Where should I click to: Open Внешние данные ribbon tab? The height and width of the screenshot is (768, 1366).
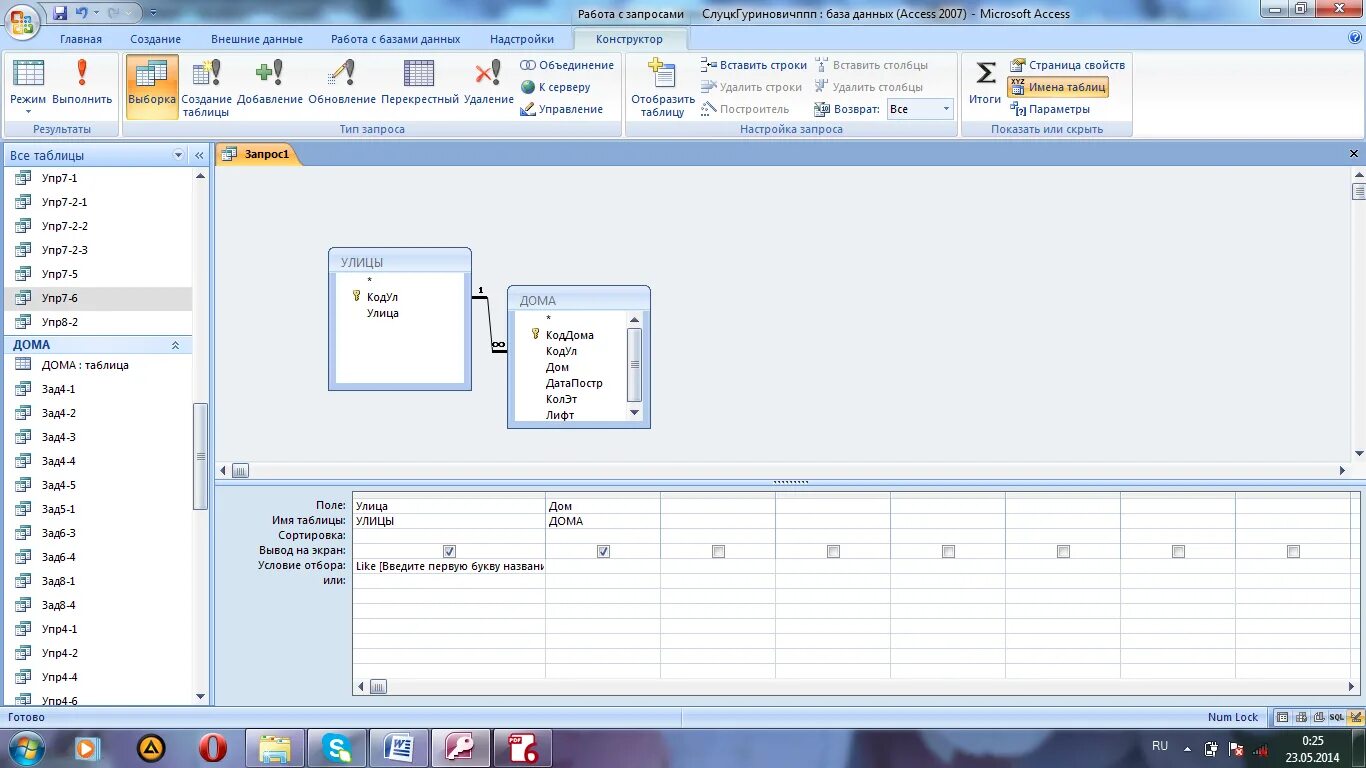(257, 39)
